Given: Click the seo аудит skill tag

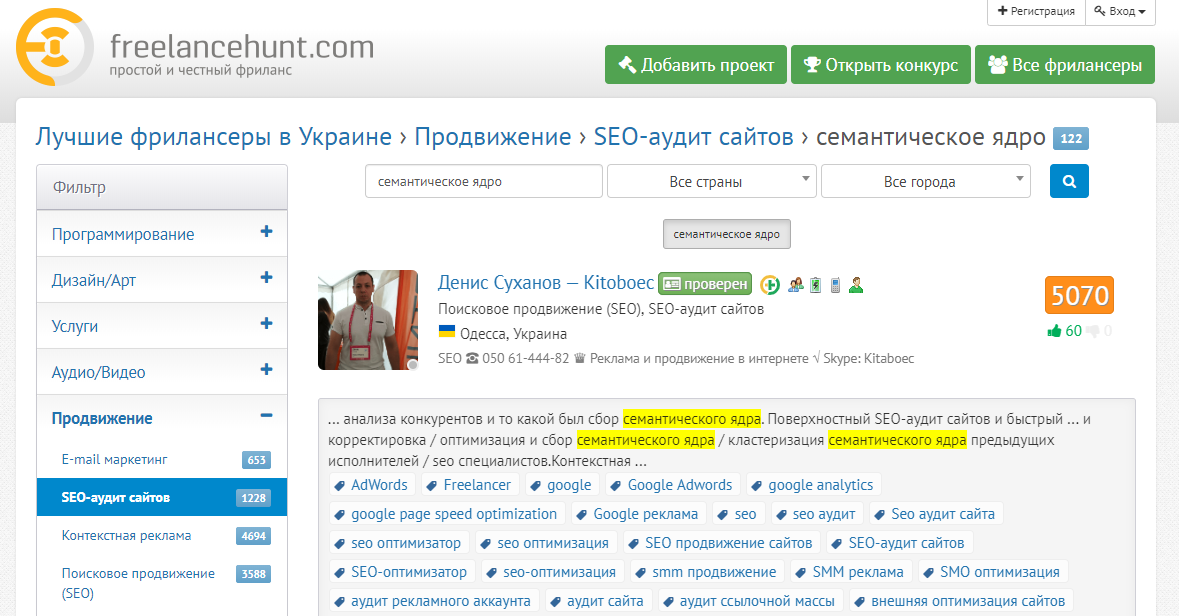Looking at the screenshot, I should [x=817, y=514].
